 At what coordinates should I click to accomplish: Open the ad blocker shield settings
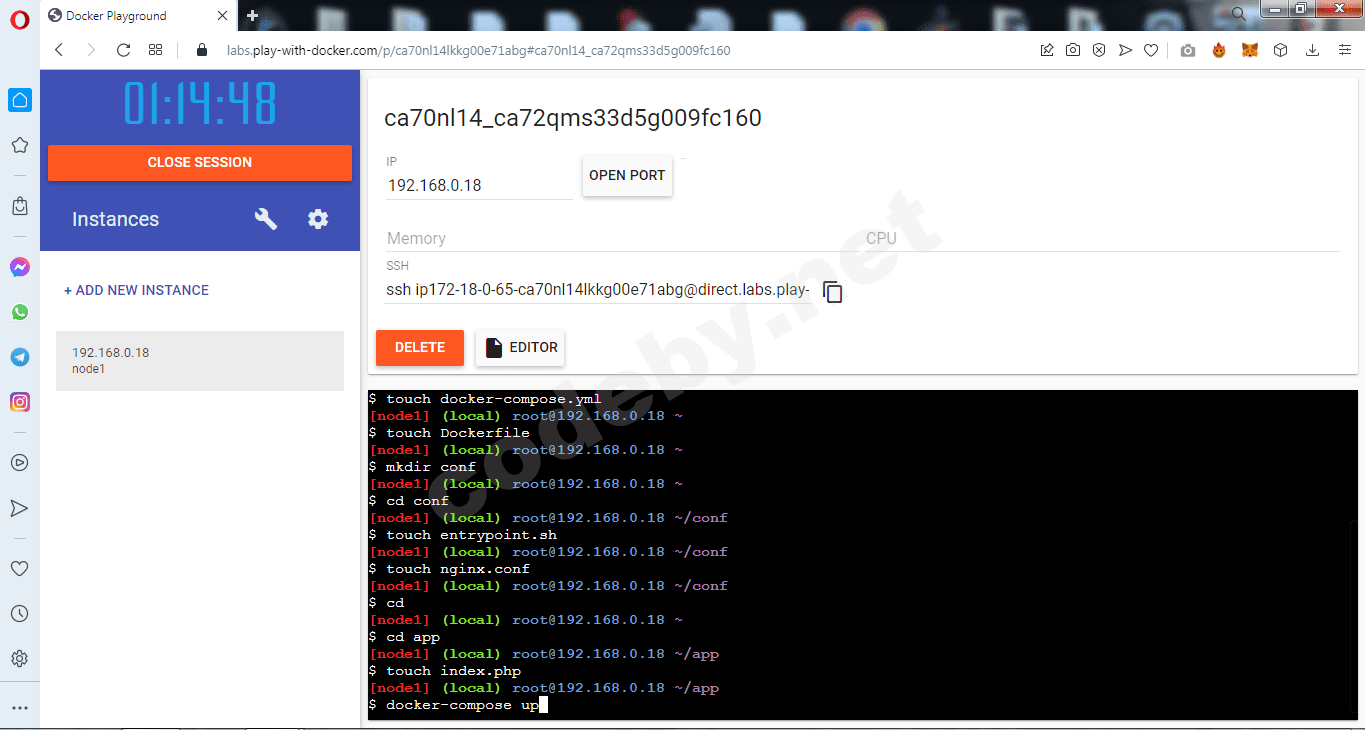click(1099, 50)
